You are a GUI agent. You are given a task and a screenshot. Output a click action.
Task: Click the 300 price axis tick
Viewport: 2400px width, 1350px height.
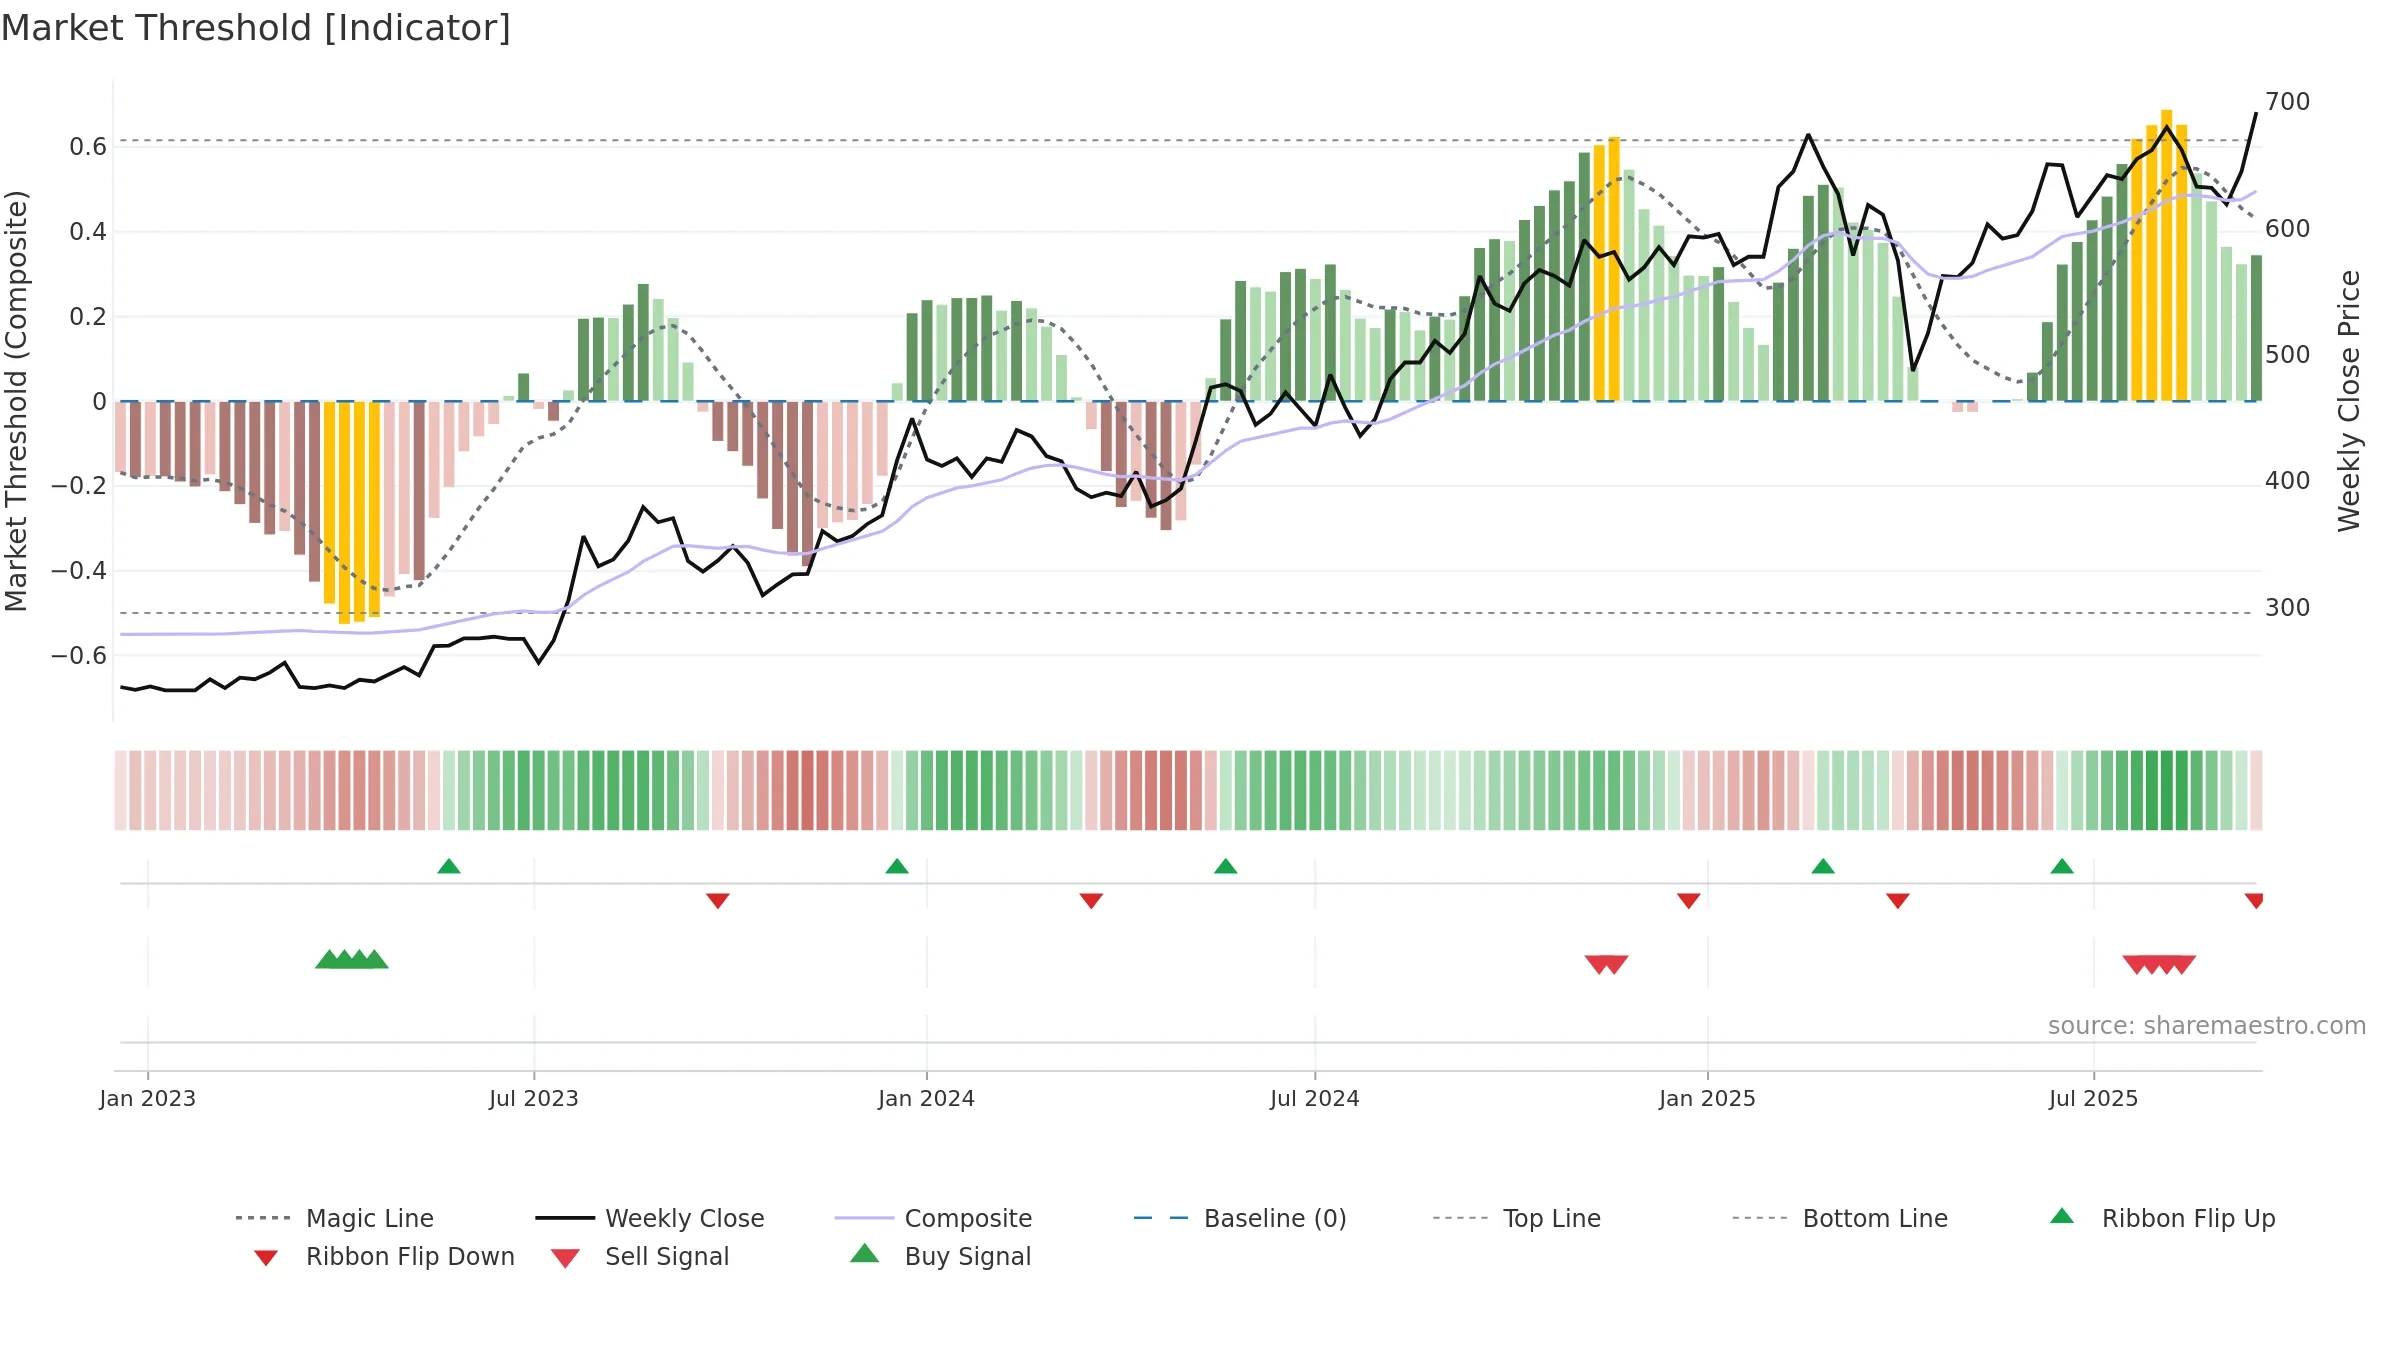2288,608
